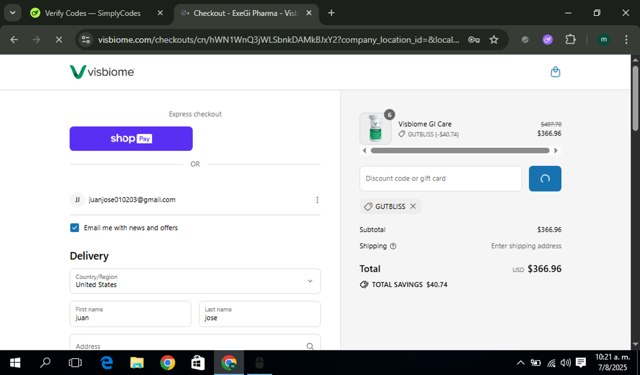Click the address bar URL
The image size is (640, 375).
tap(278, 40)
